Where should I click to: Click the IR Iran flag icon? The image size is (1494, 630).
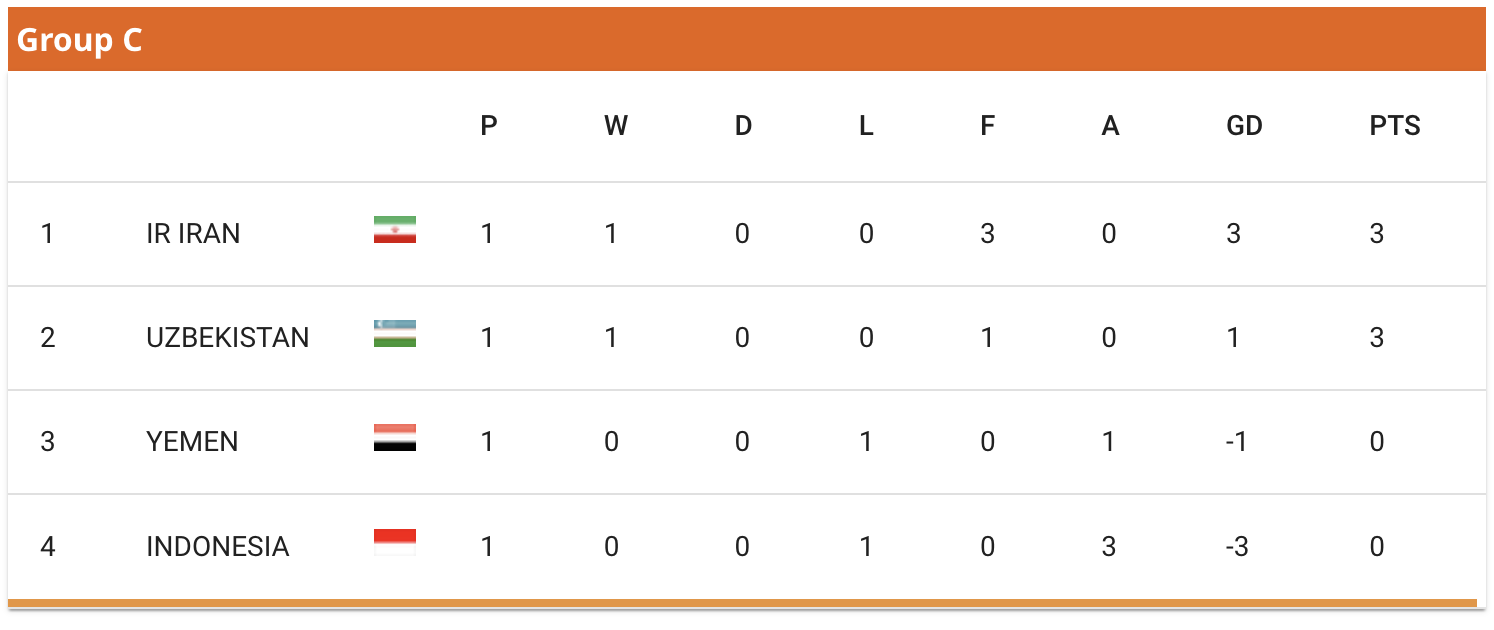[x=395, y=230]
